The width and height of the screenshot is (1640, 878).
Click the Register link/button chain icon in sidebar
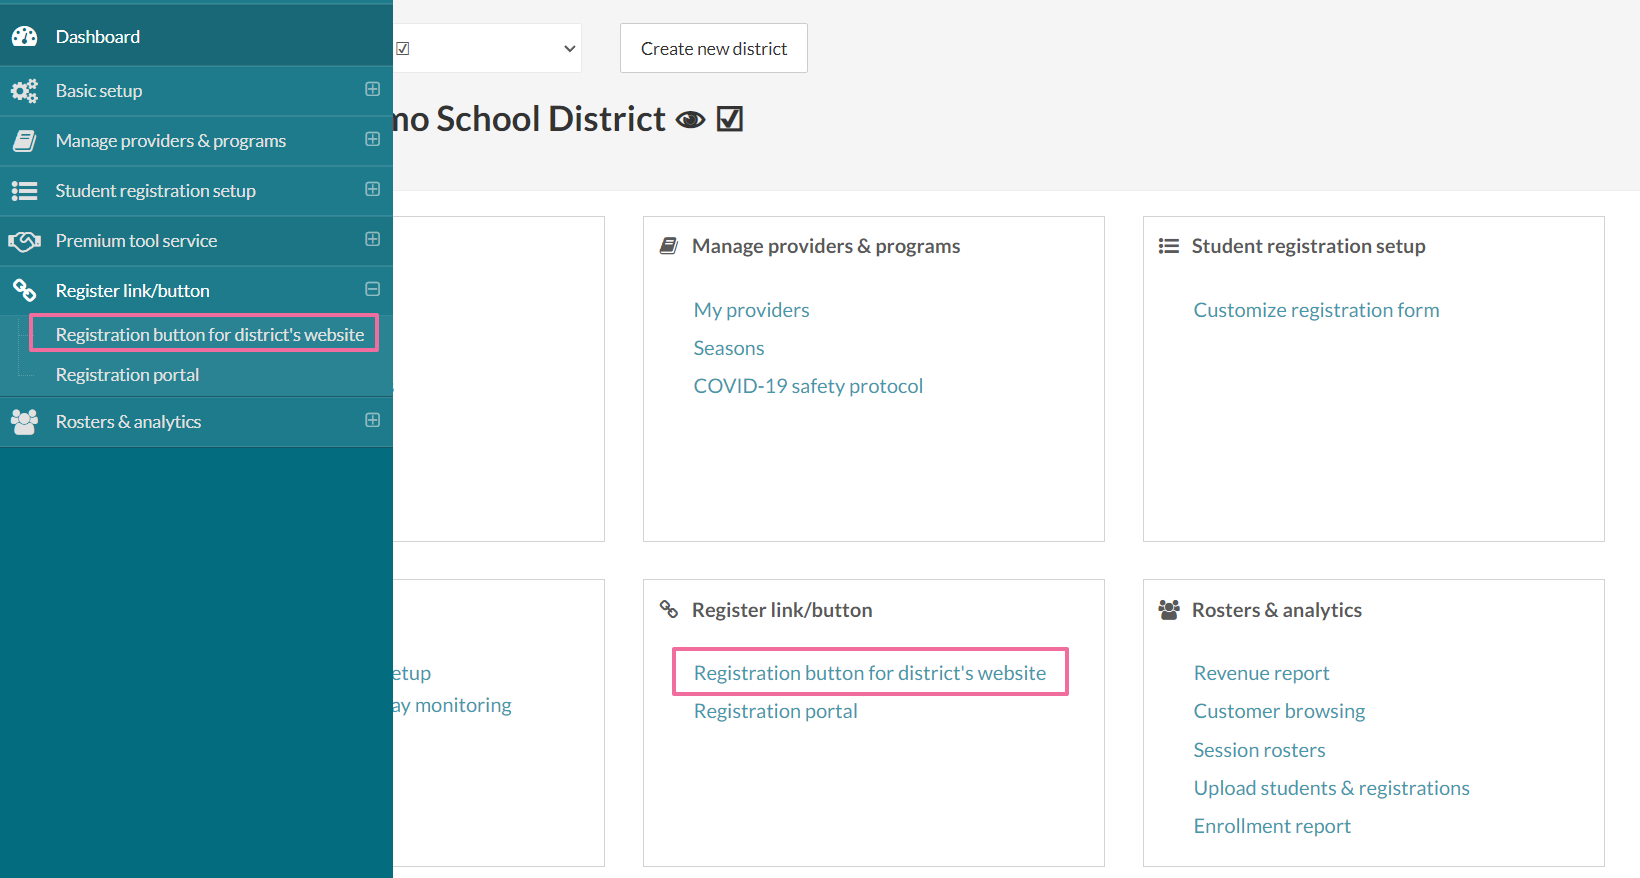[24, 291]
